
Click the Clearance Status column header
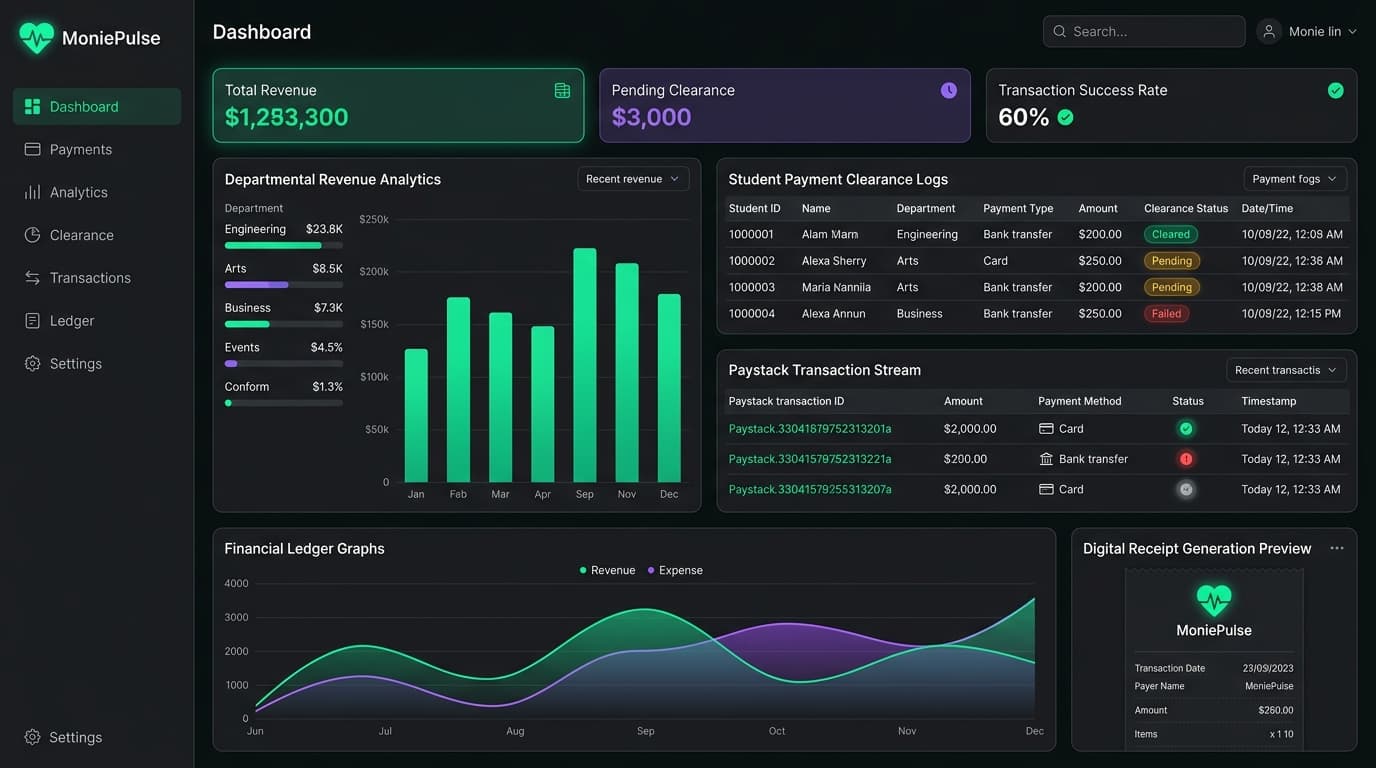pos(1186,208)
